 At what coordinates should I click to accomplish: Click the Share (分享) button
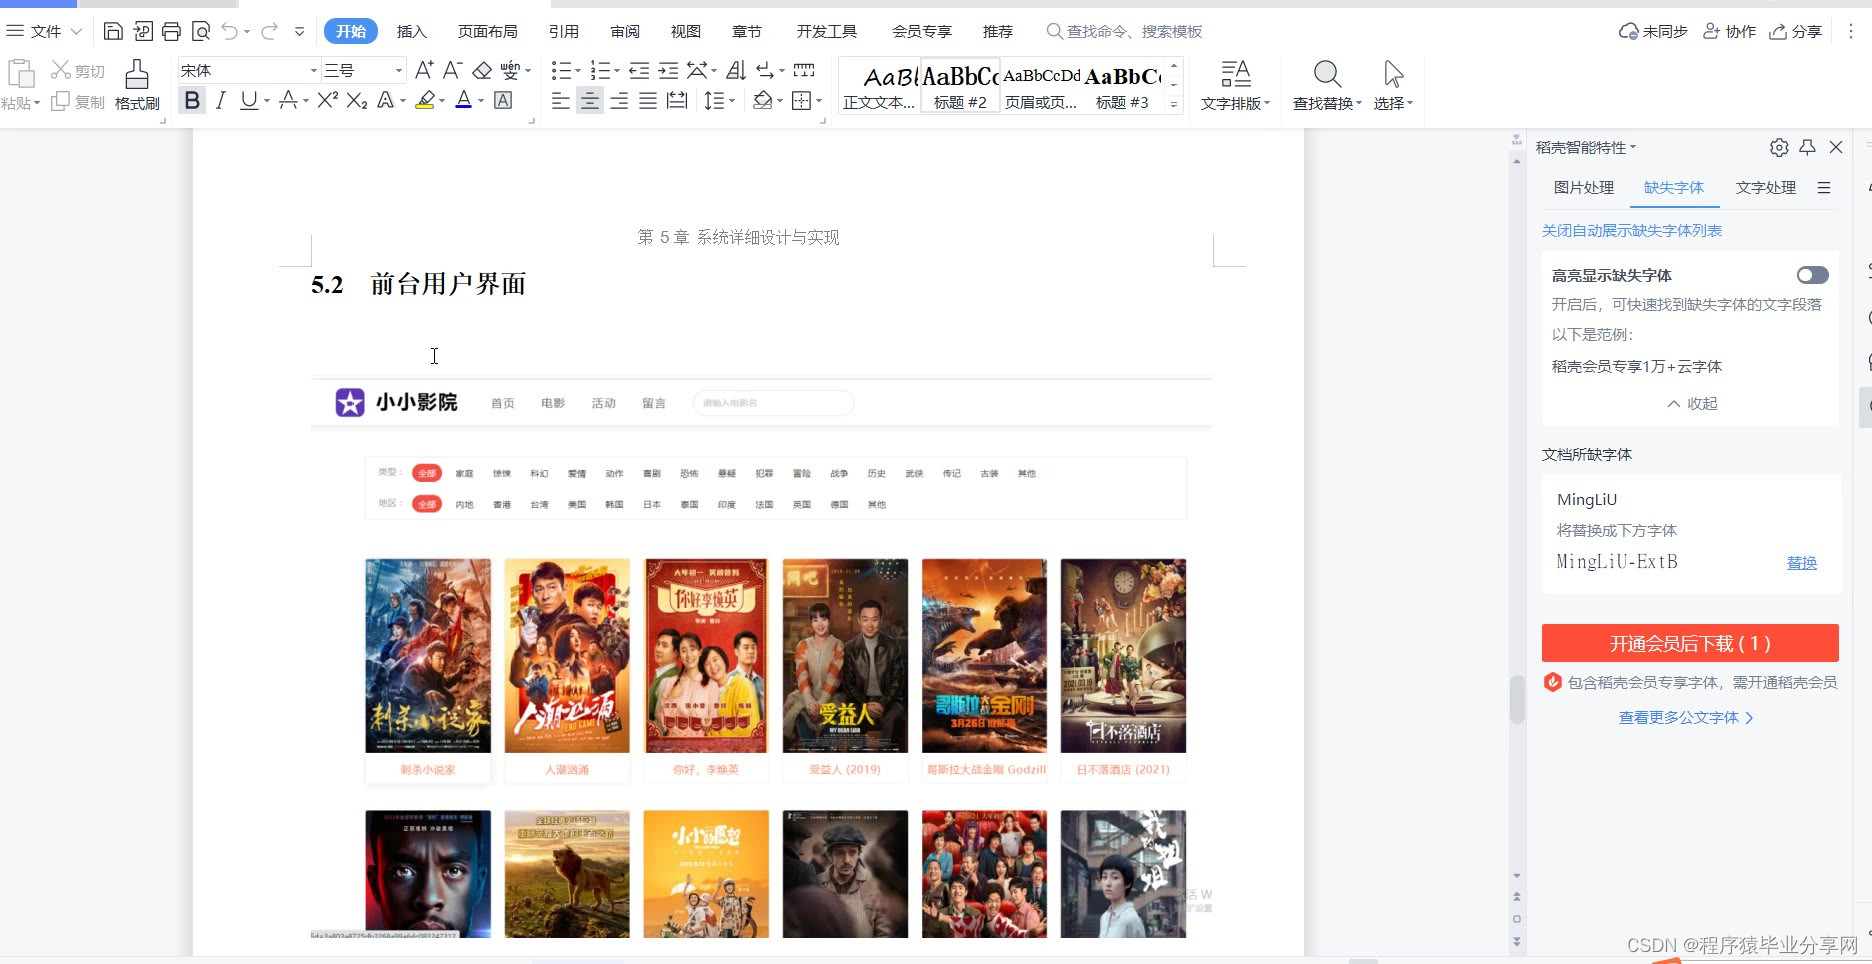coord(1795,32)
